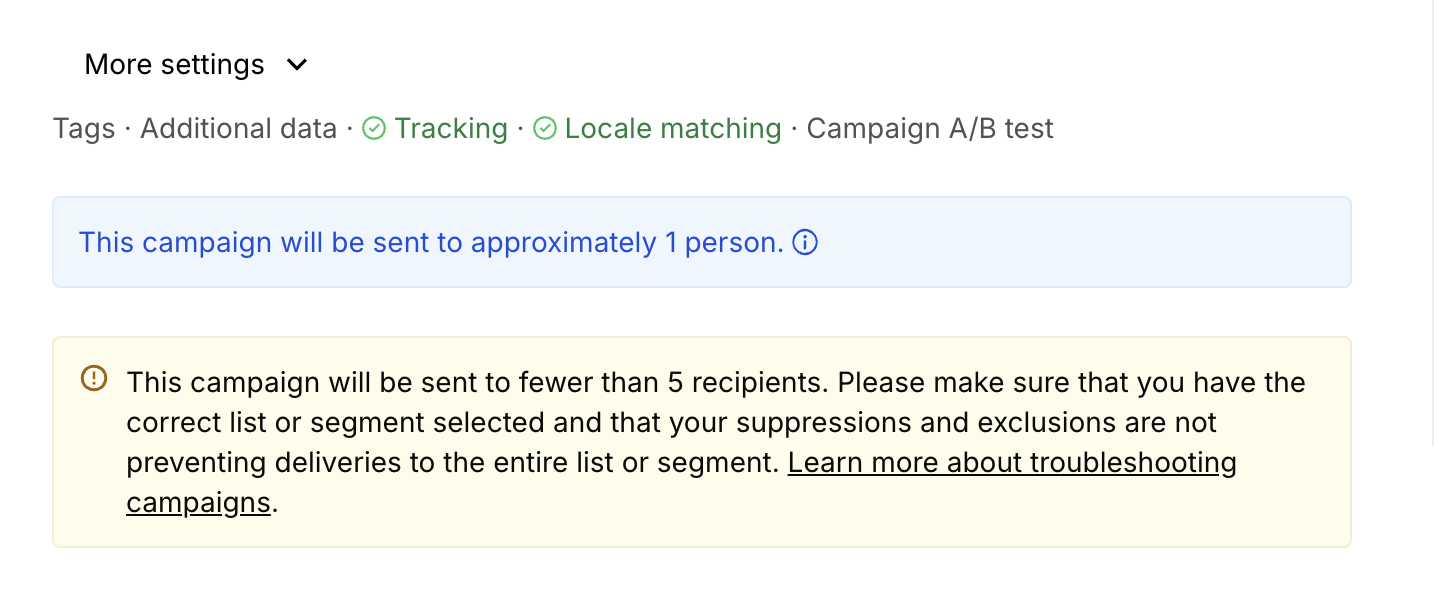Click the word 'campaigns' ending the underlined link

point(198,502)
